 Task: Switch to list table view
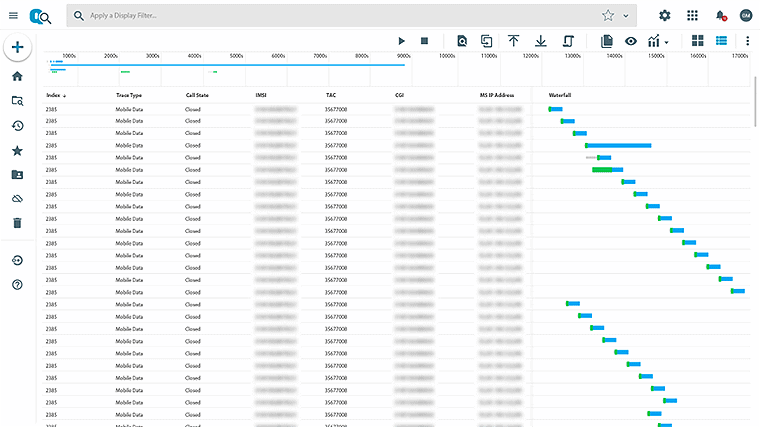point(721,41)
